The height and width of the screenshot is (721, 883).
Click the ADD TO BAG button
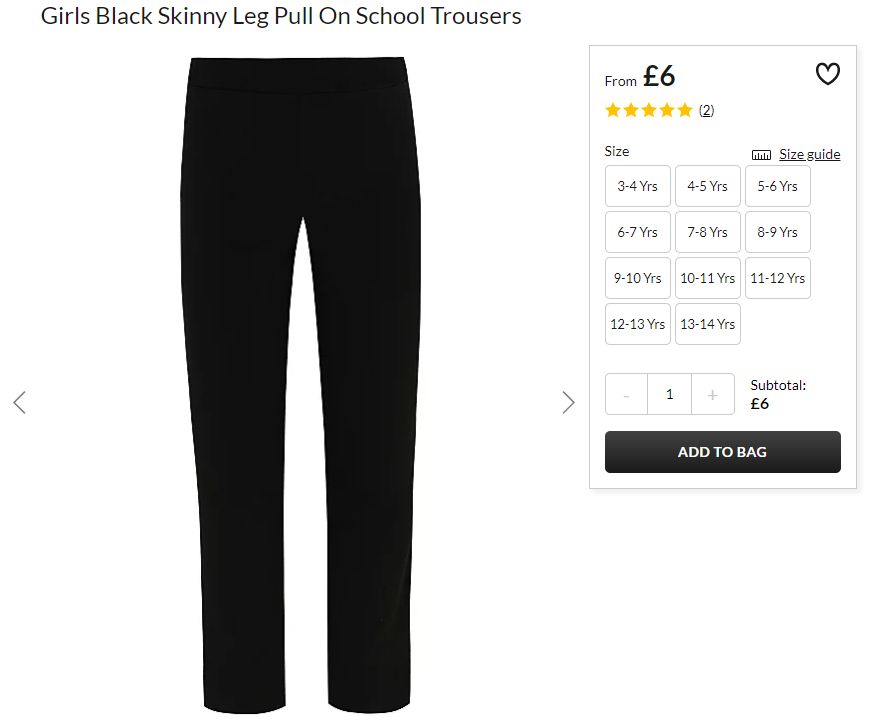pyautogui.click(x=723, y=452)
